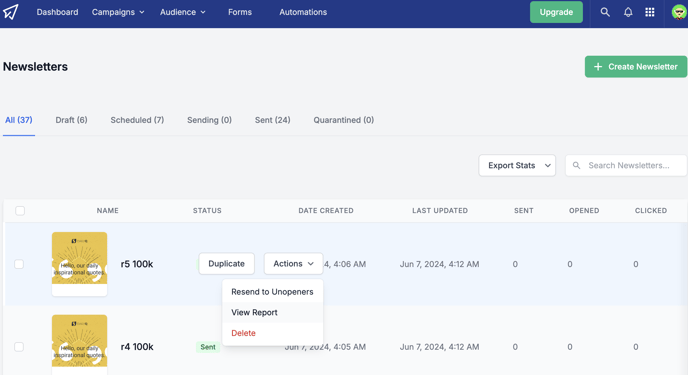The image size is (688, 375).
Task: Click the NAME column header
Action: click(x=108, y=211)
